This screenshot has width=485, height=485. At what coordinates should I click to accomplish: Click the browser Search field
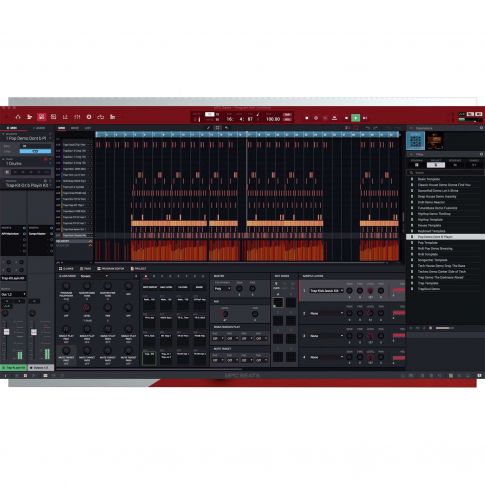point(445,173)
